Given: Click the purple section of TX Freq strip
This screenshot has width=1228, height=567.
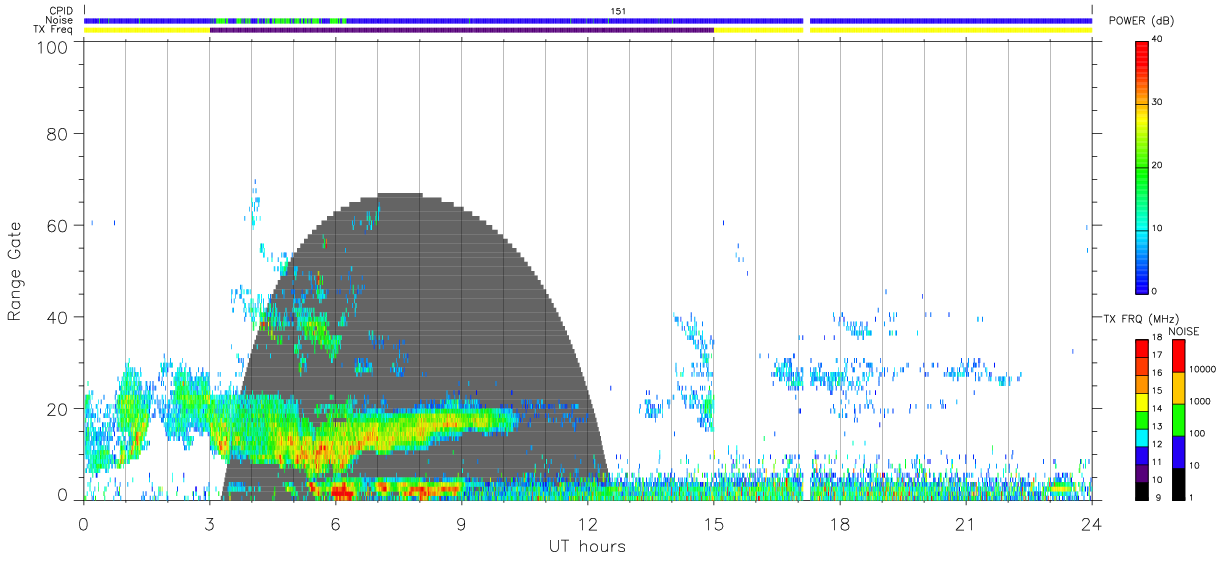Looking at the screenshot, I should click(x=462, y=30).
